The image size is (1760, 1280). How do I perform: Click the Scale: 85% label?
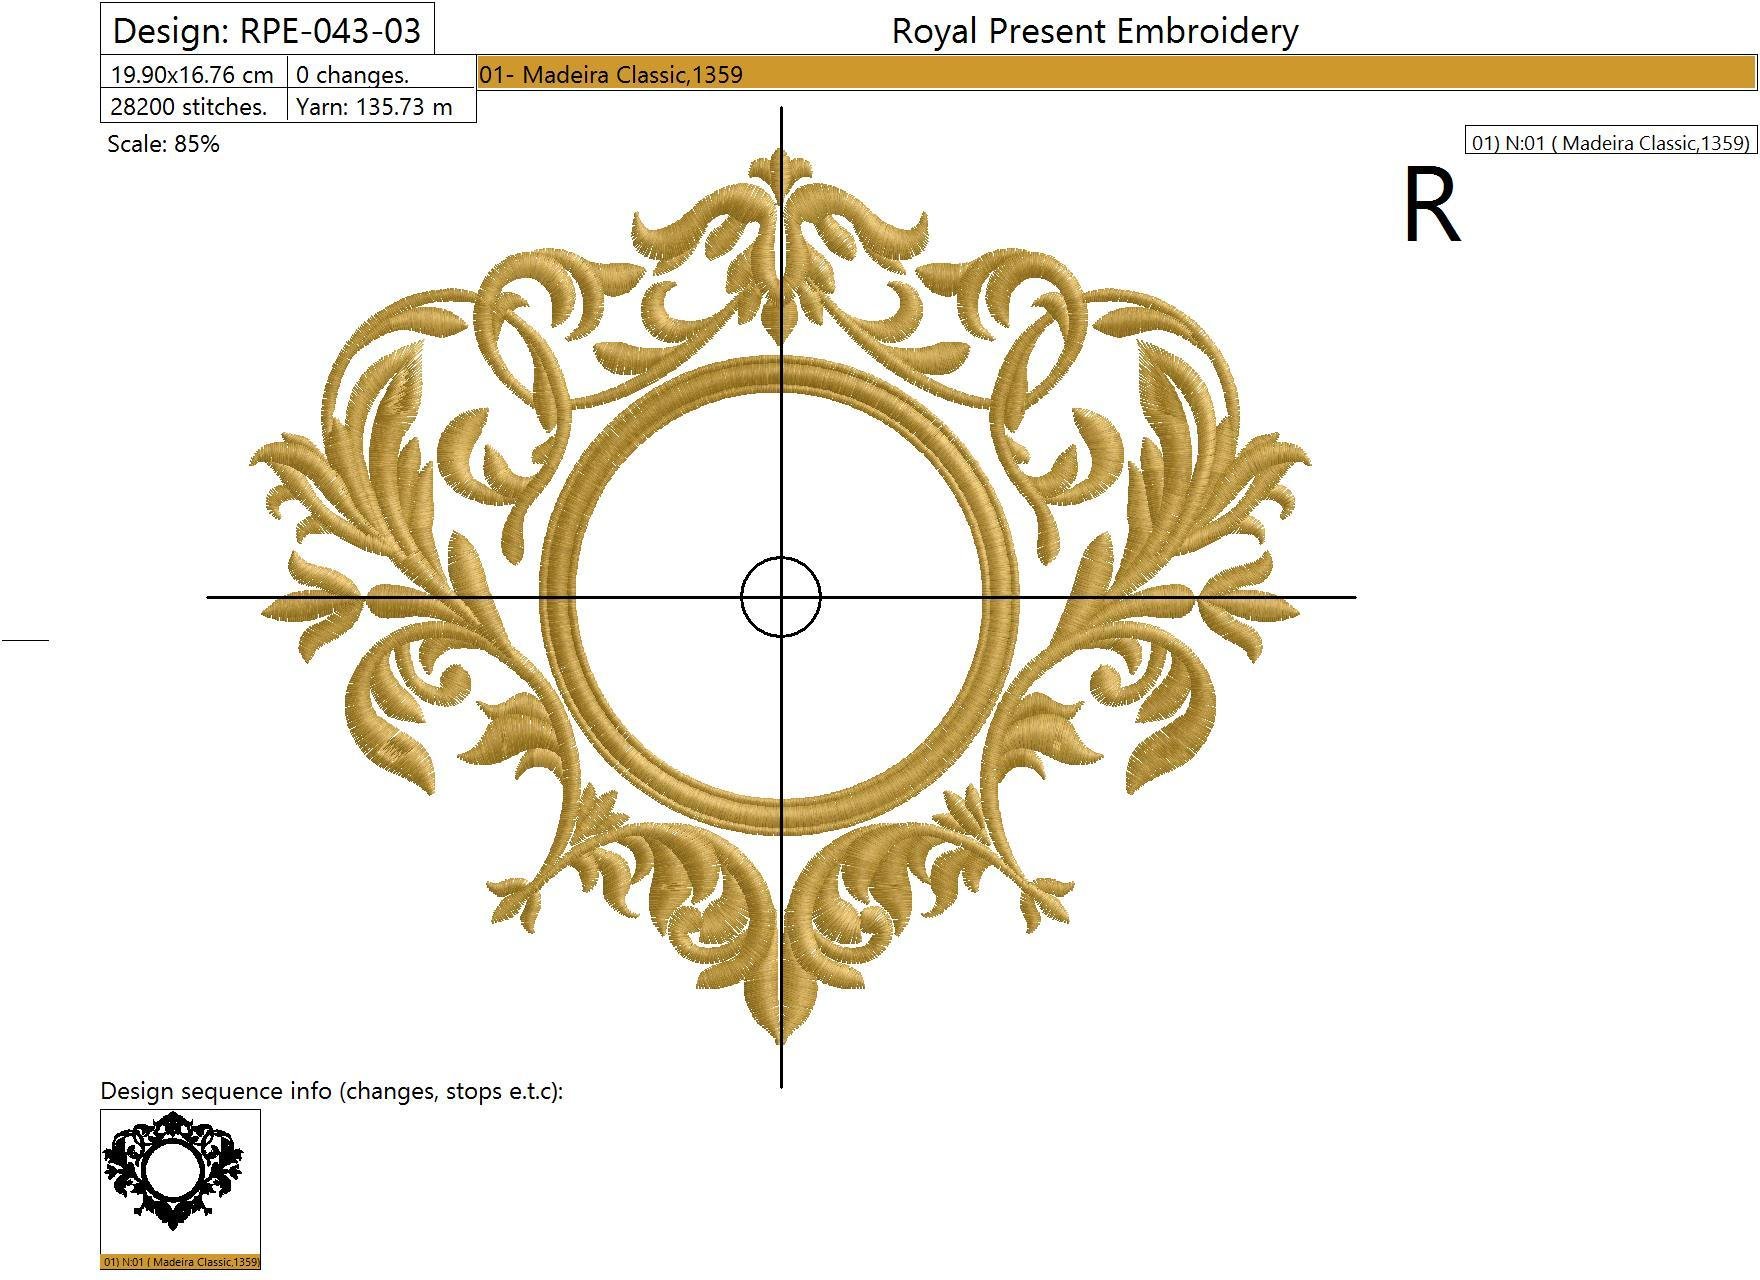coord(163,144)
